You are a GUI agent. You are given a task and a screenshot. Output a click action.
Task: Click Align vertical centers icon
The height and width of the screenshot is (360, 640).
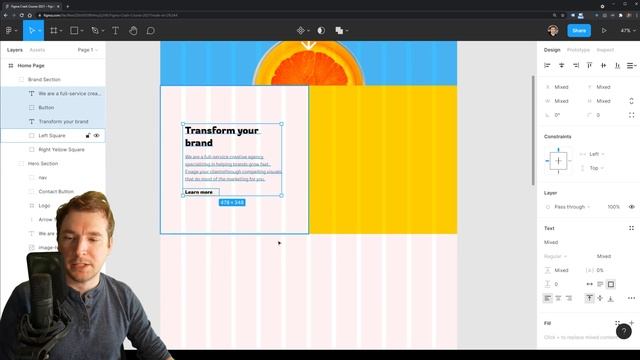pyautogui.click(x=603, y=65)
